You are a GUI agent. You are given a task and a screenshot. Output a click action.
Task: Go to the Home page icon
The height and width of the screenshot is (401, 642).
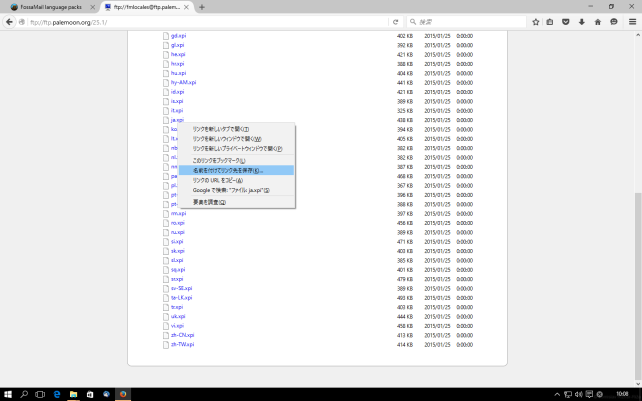(x=598, y=22)
